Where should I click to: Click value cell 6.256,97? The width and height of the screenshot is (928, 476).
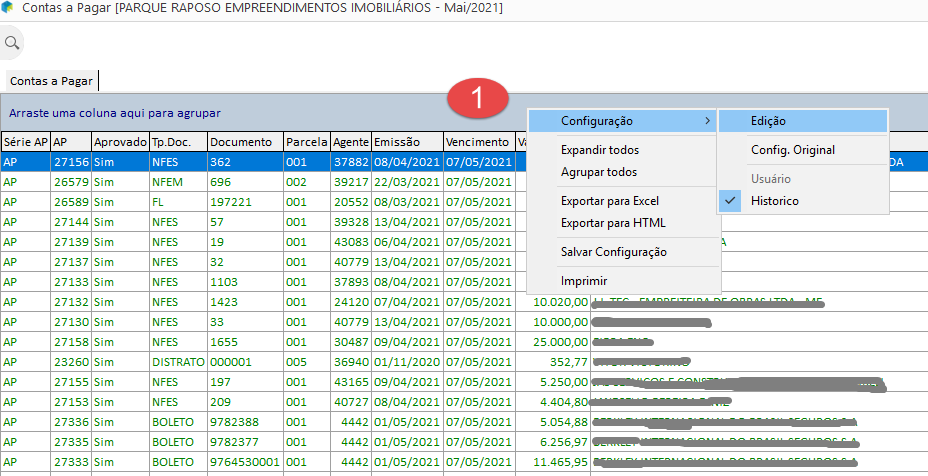tap(553, 442)
